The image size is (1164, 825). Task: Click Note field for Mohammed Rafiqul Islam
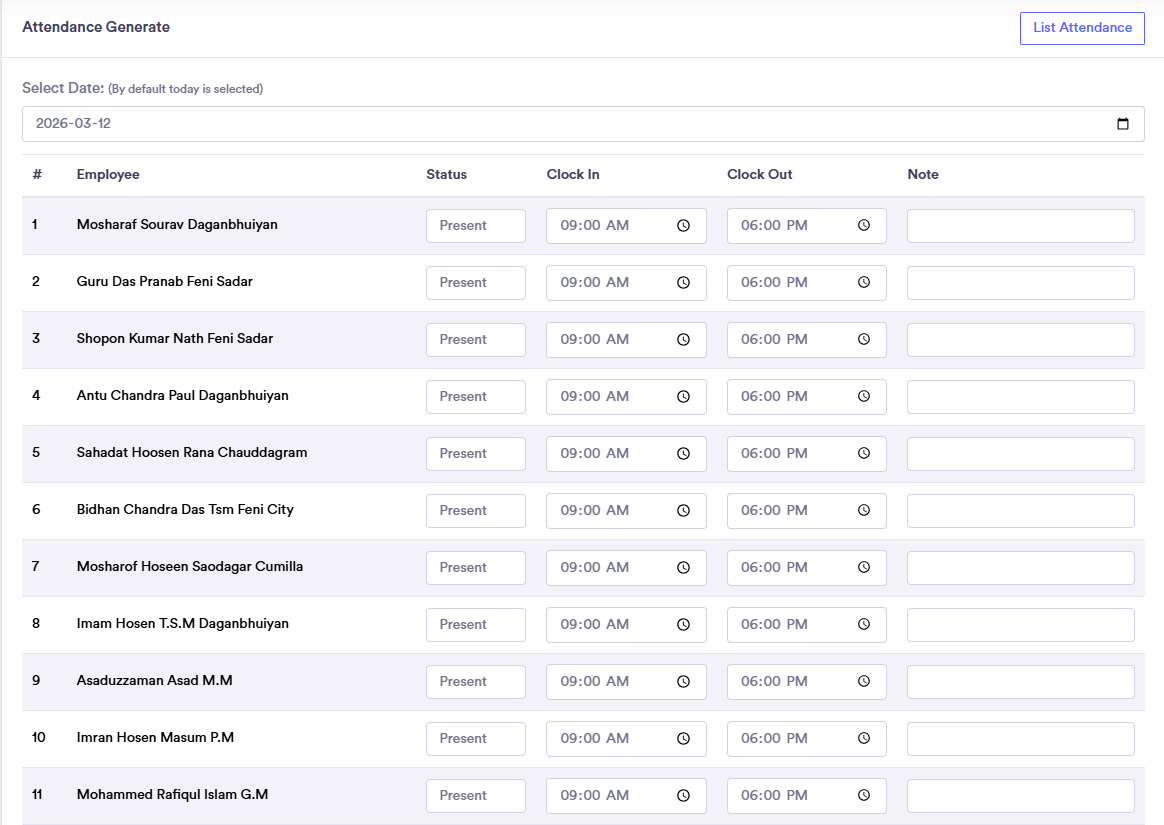[1020, 796]
